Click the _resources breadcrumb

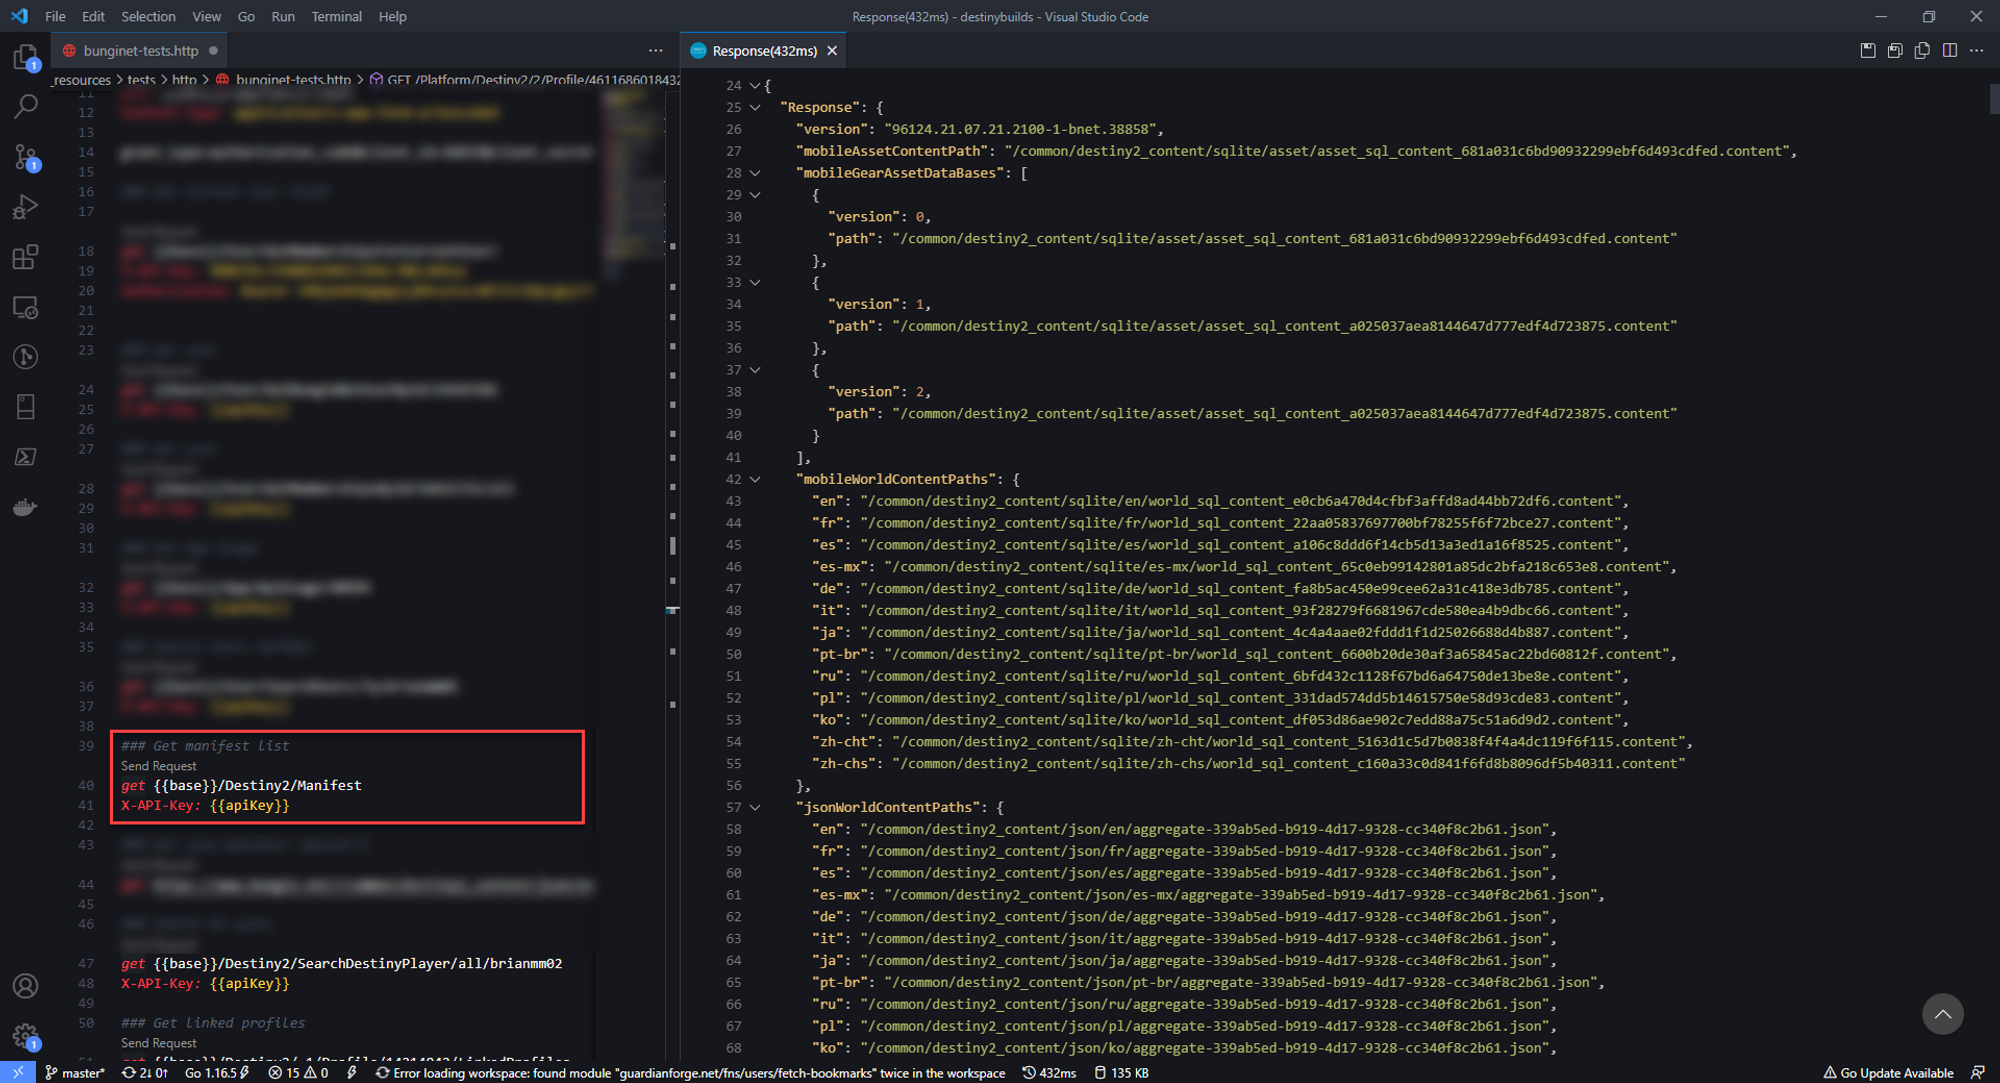[x=81, y=80]
